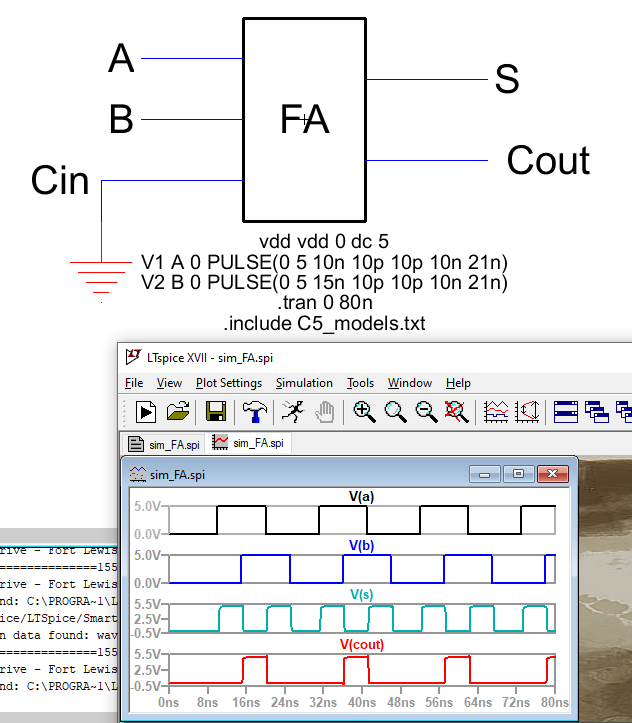Run the simulation with the running man icon
Screen dimensions: 632x723
[292, 411]
